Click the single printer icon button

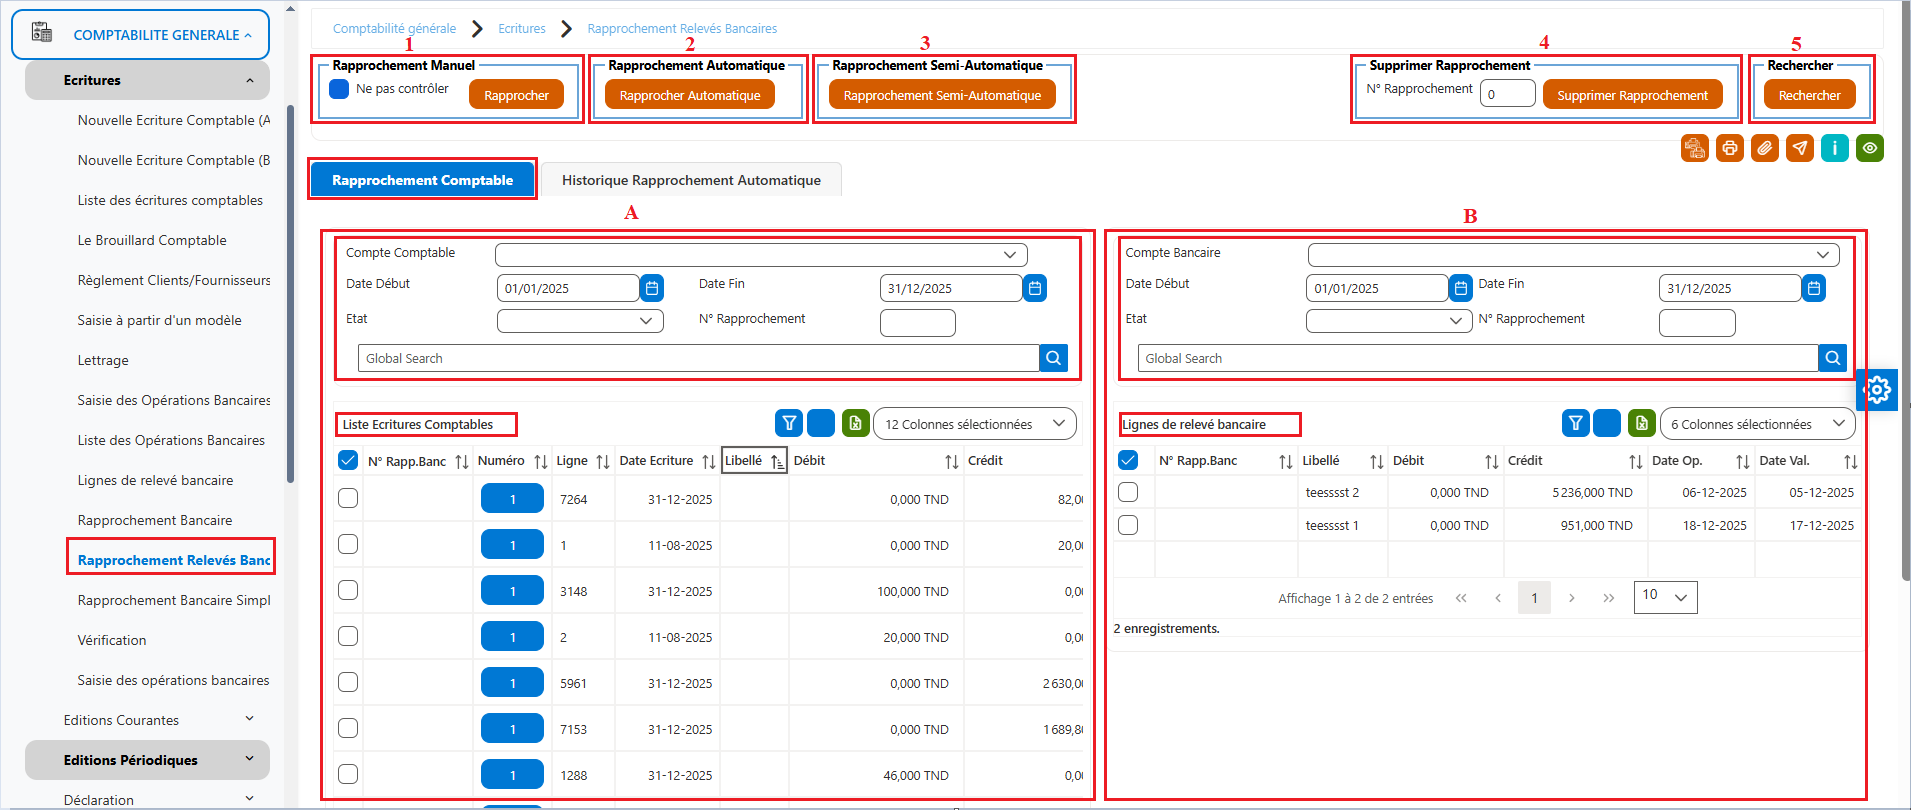pos(1730,148)
